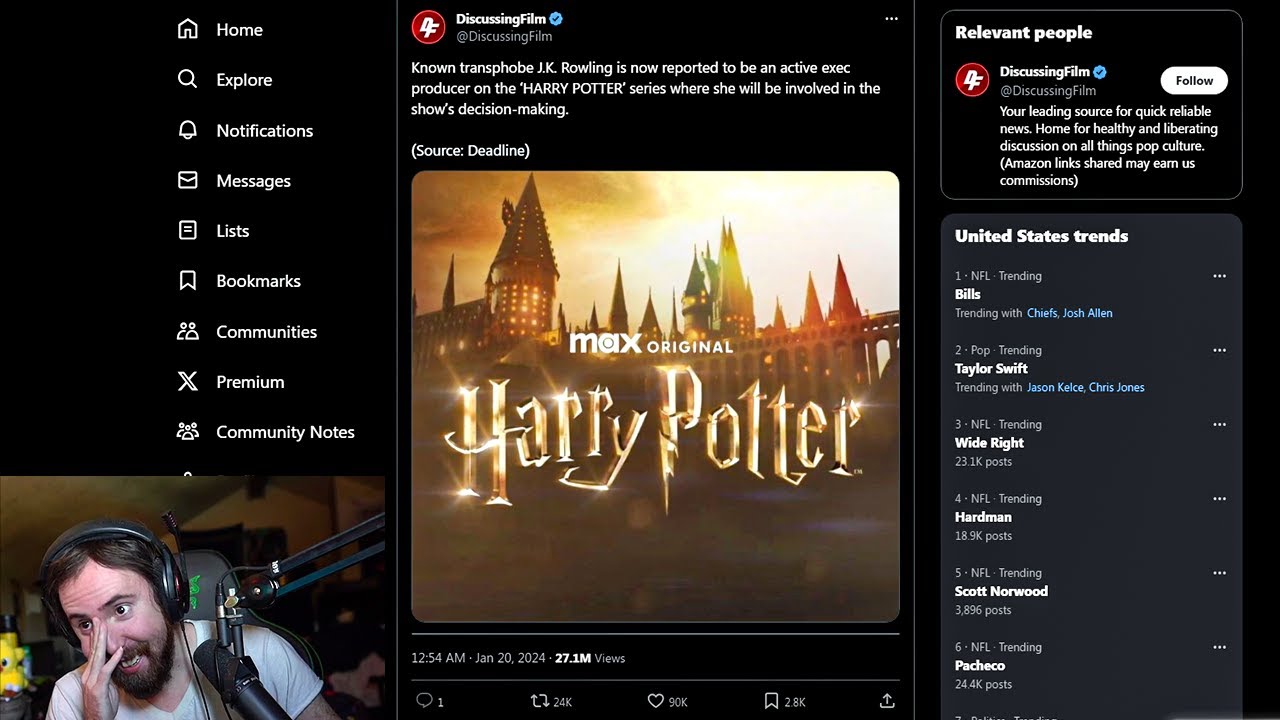1280x720 pixels.
Task: Open DiscussingFilm avatar in Relevant people
Action: tap(972, 80)
